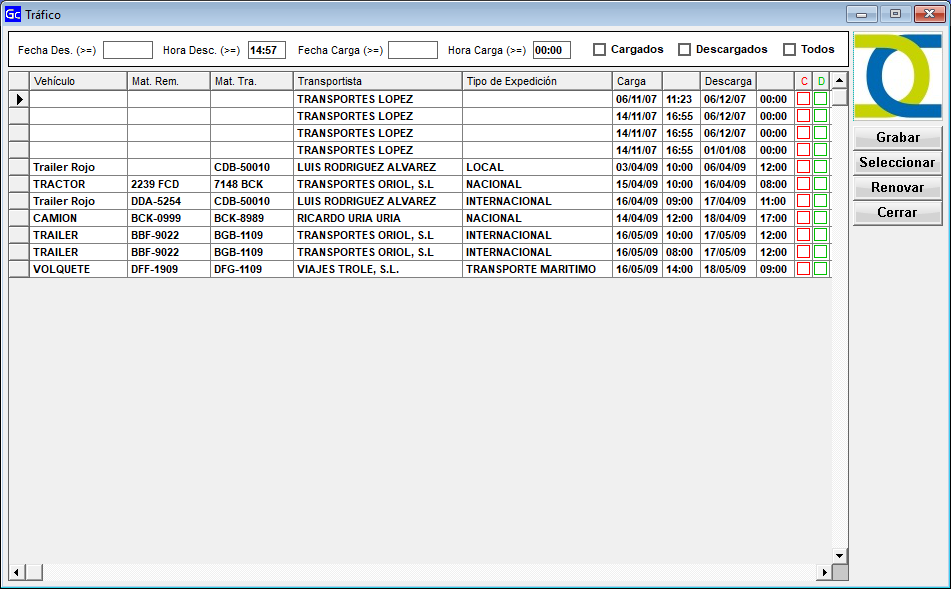Click the blue and green company logo
The height and width of the screenshot is (589, 951).
coord(898,76)
